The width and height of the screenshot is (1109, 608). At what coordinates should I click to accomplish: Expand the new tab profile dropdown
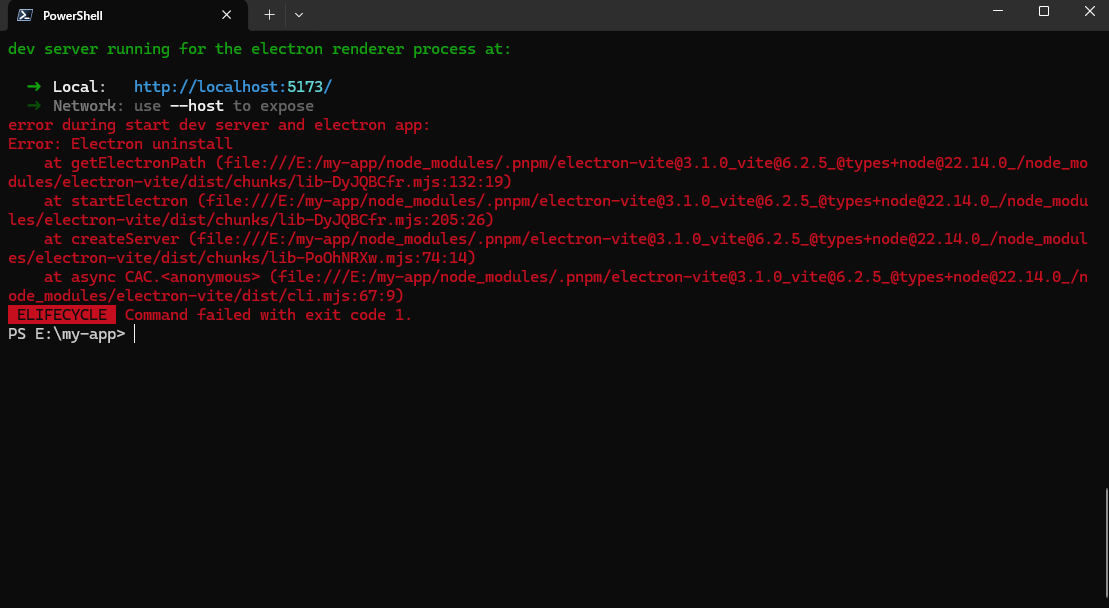[x=298, y=15]
